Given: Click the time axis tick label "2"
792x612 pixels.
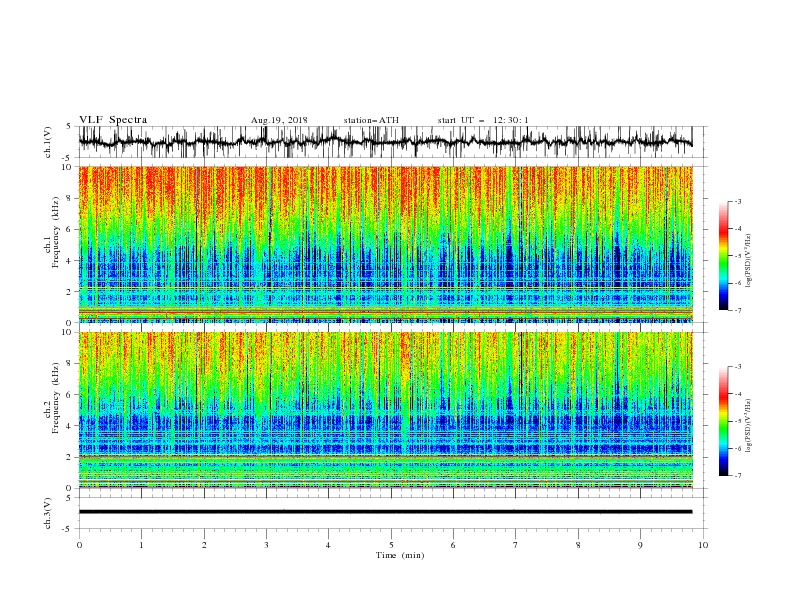Looking at the screenshot, I should (204, 545).
